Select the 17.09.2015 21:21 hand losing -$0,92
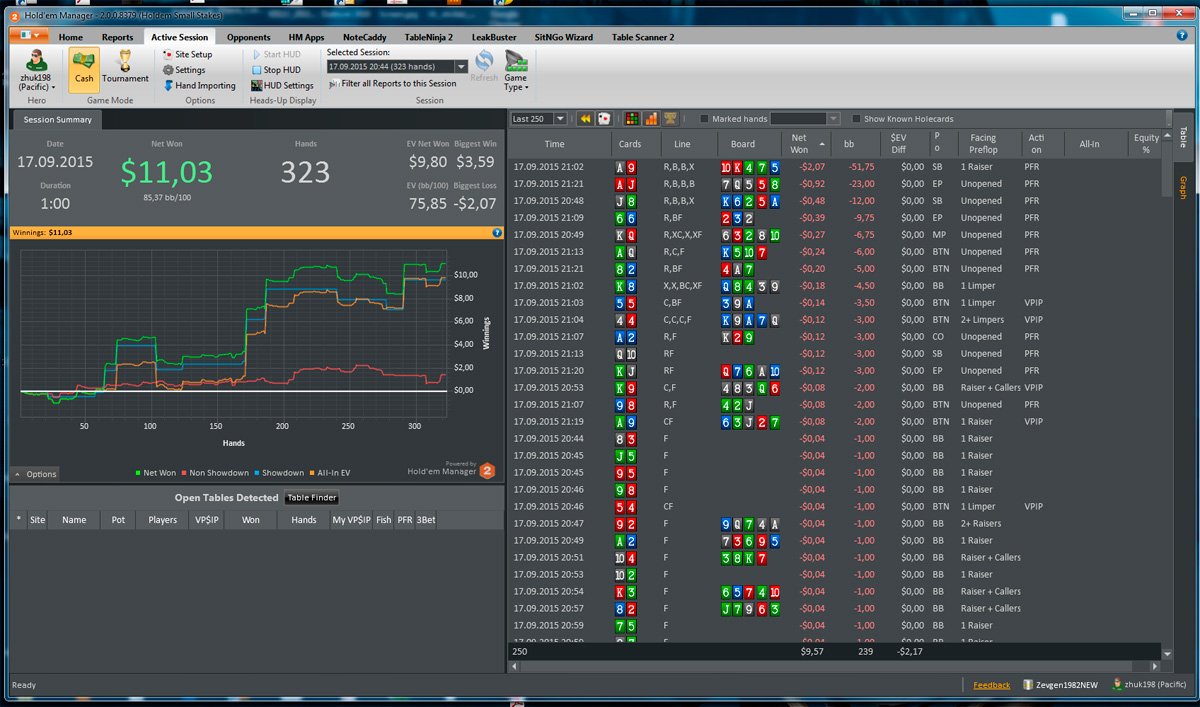This screenshot has width=1200, height=707. [x=835, y=184]
